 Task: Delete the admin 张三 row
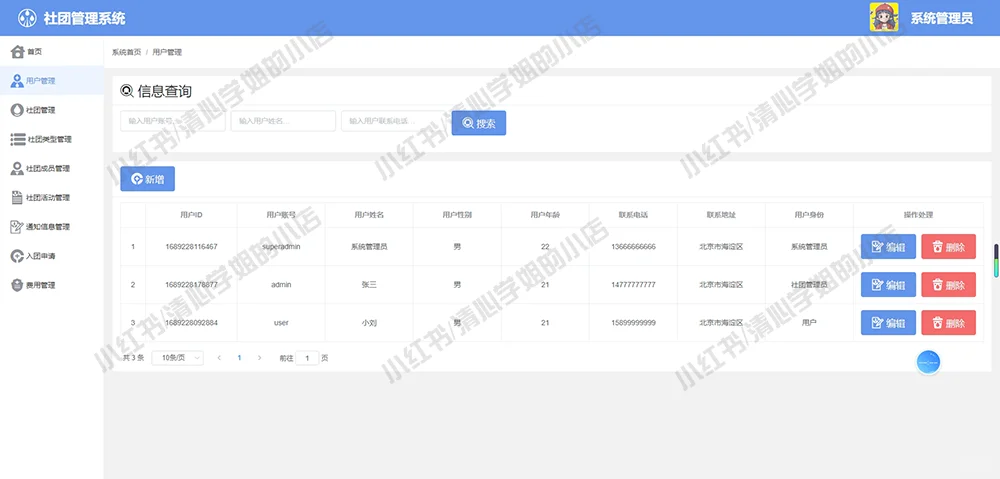click(948, 284)
